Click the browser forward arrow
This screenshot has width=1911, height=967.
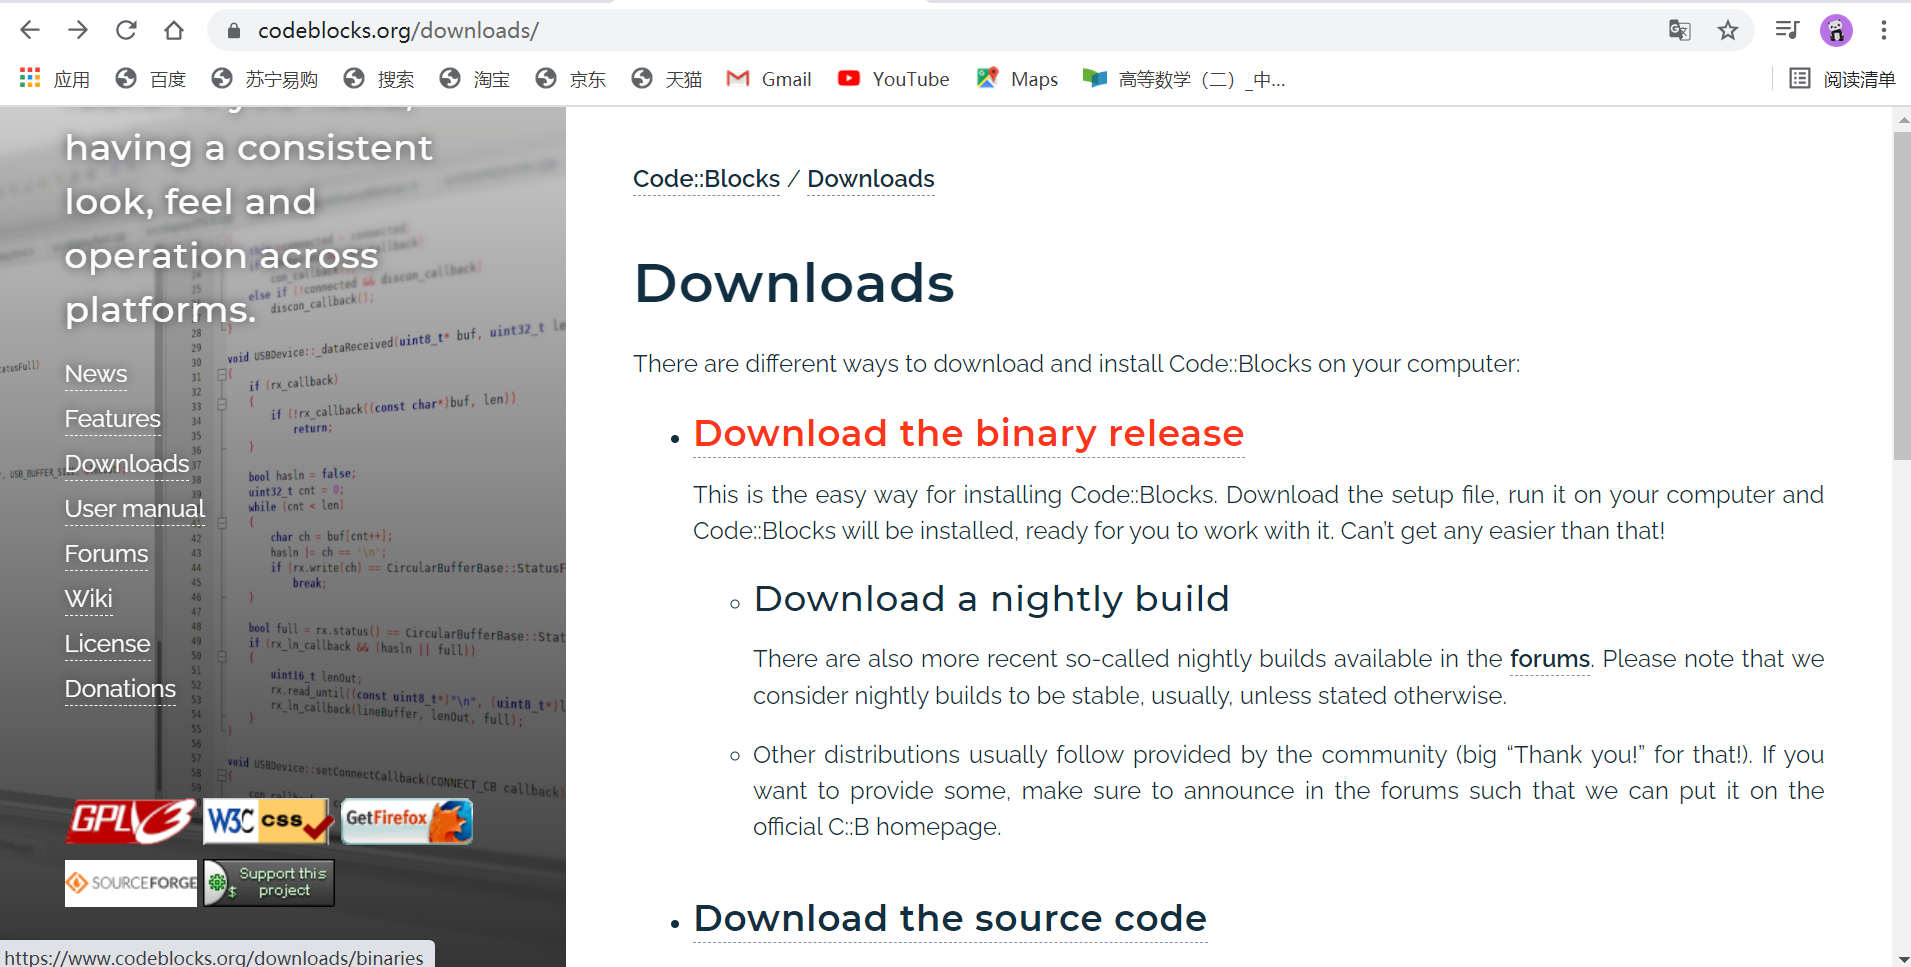[78, 30]
